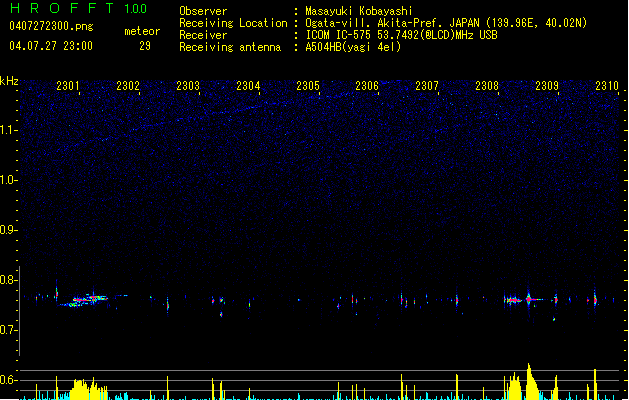Click the 2308 time axis marker
The width and height of the screenshot is (629, 400).
(487, 86)
